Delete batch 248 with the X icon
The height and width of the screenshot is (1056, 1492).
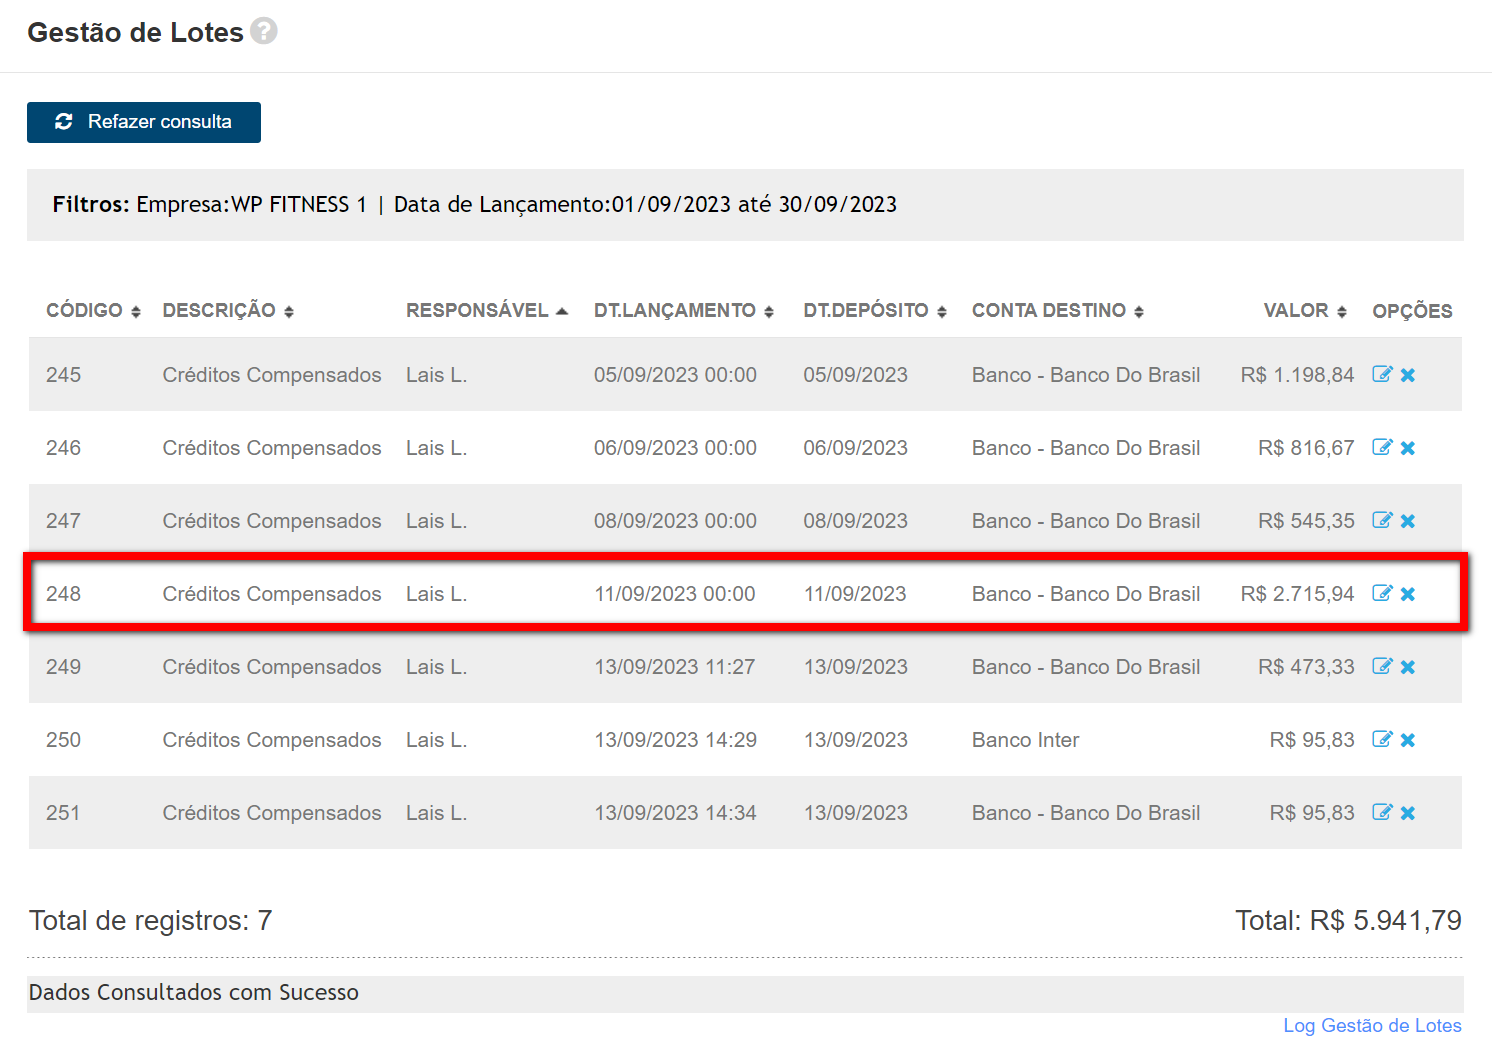pos(1408,594)
